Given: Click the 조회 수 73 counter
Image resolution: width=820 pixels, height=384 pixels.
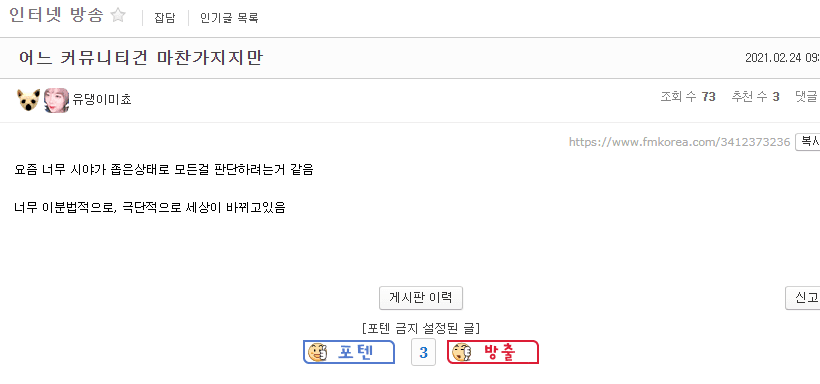Looking at the screenshot, I should click(x=688, y=97).
